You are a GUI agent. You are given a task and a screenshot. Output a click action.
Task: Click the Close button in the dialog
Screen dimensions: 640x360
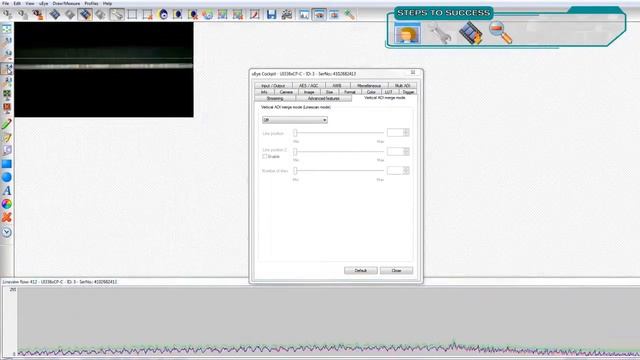(396, 271)
